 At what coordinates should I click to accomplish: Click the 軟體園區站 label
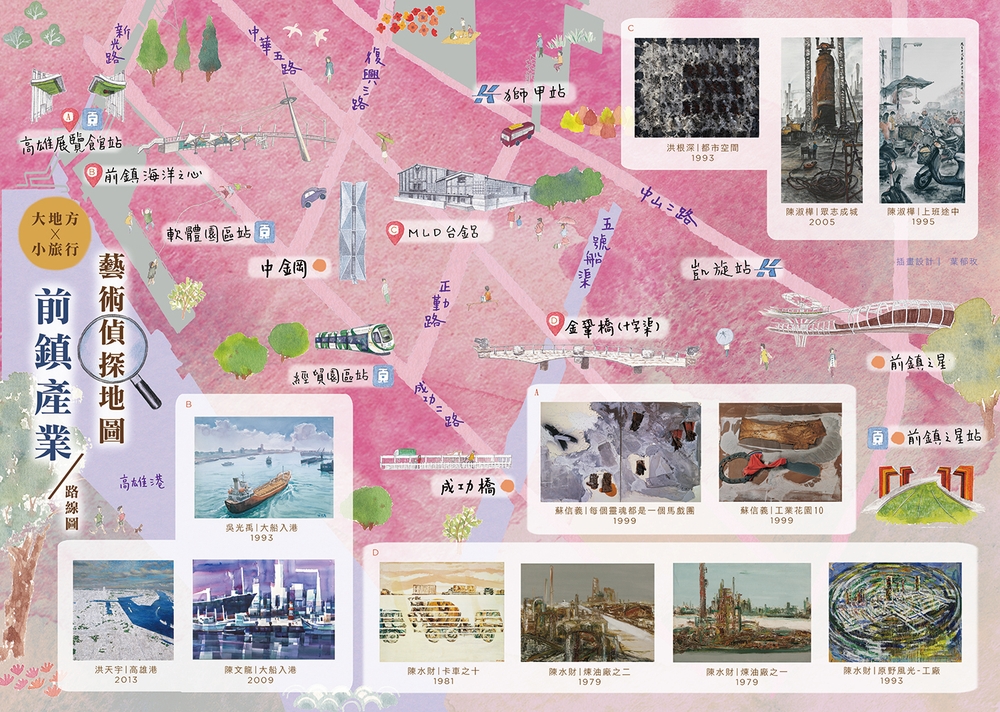pyautogui.click(x=209, y=234)
